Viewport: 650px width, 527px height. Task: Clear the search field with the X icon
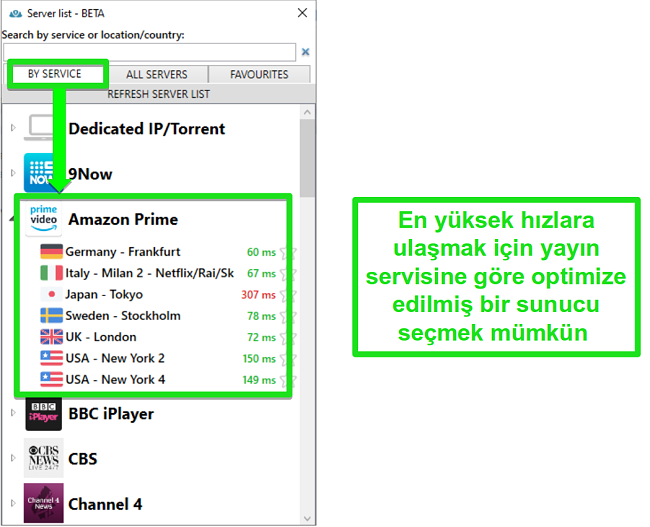click(x=306, y=52)
